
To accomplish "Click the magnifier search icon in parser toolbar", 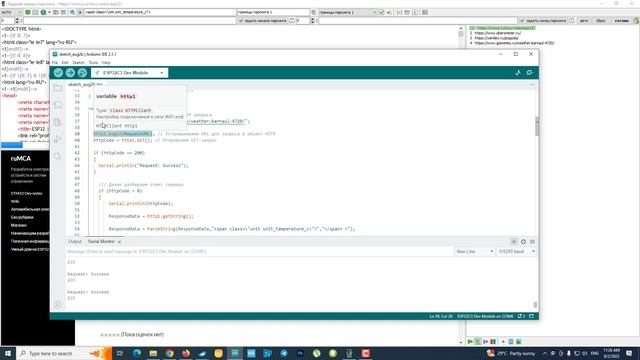I will click(x=73, y=12).
